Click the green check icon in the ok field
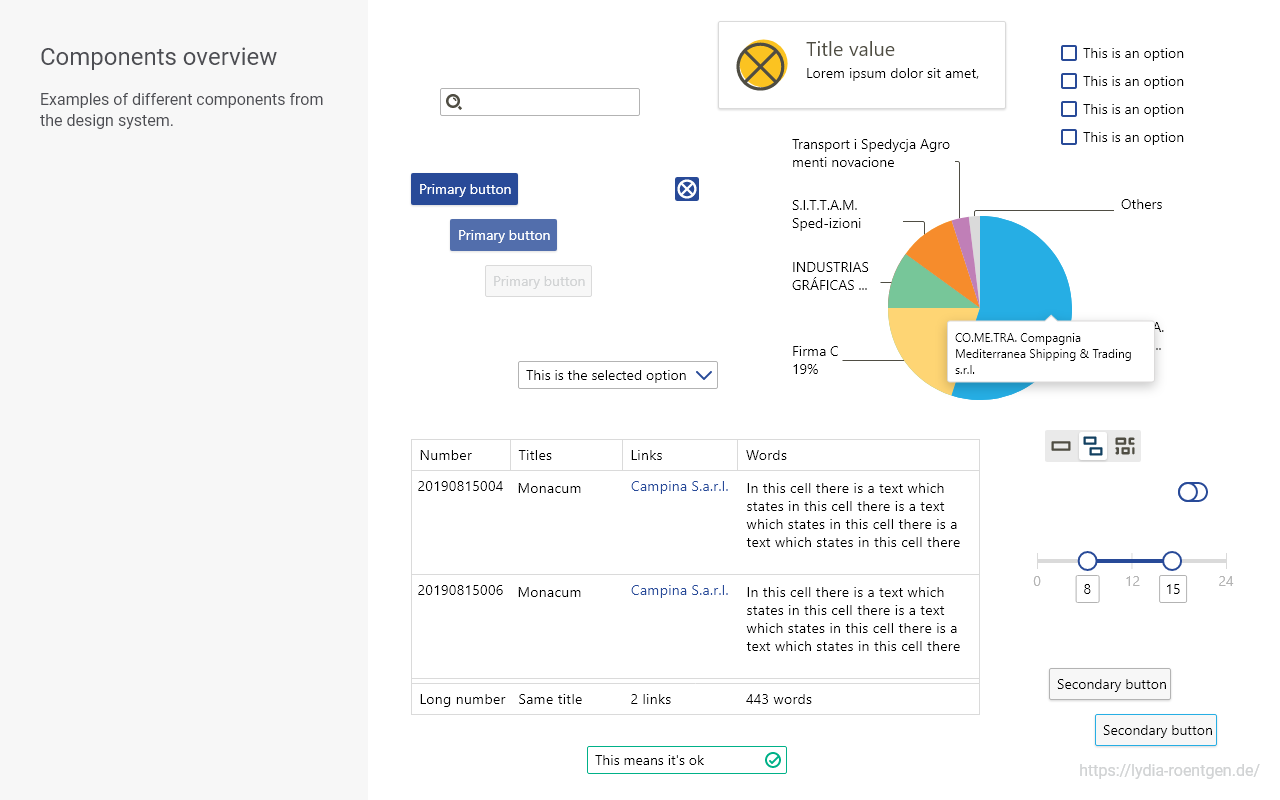The height and width of the screenshot is (800, 1280). coord(773,760)
